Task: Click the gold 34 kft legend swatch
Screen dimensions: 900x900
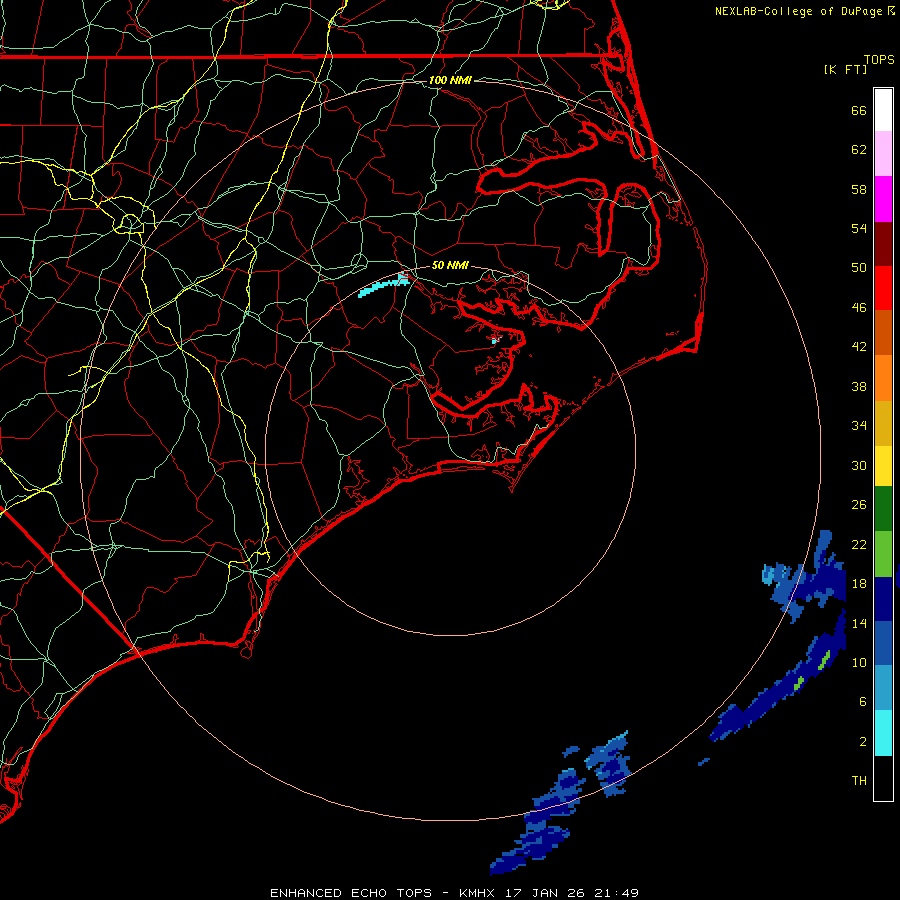Action: pos(883,423)
